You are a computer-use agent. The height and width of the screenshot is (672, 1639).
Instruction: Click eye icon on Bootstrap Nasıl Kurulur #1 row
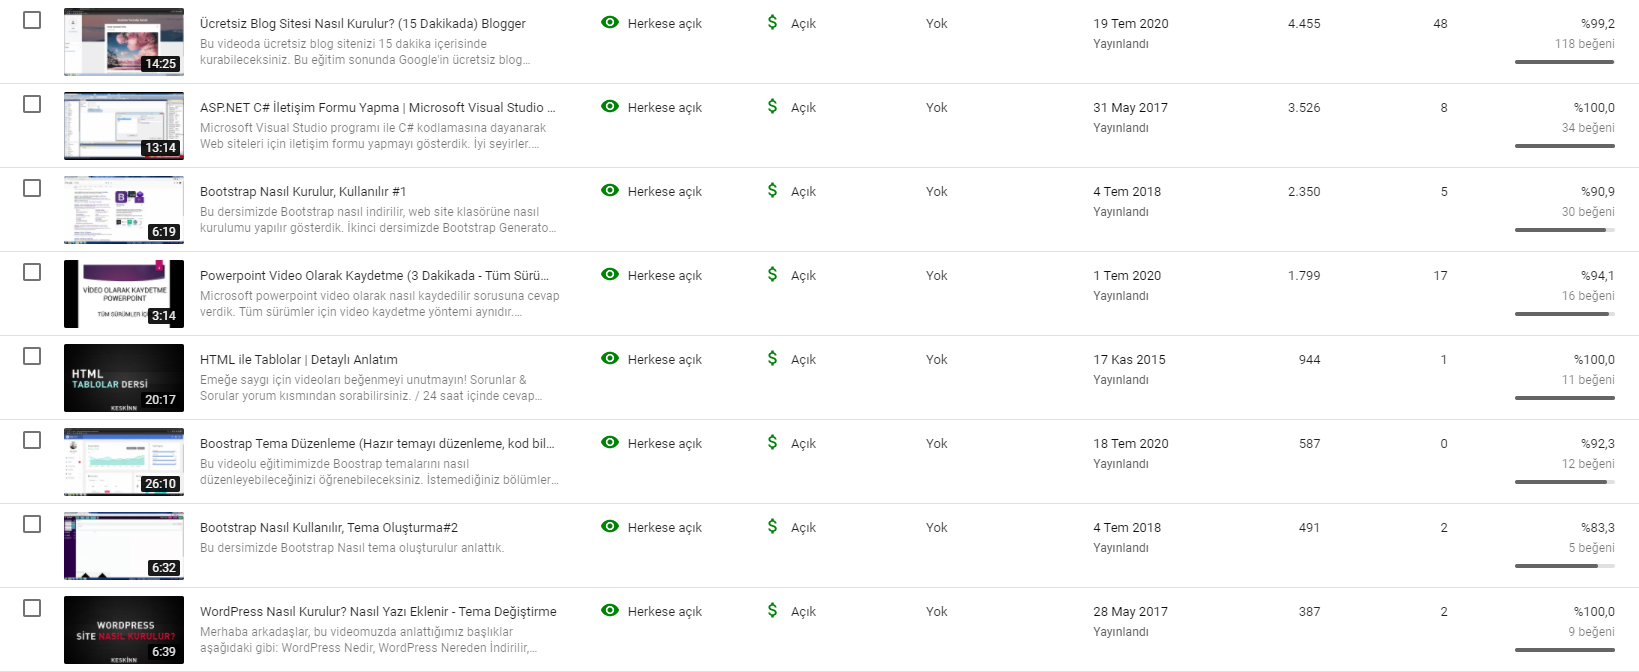pyautogui.click(x=610, y=190)
